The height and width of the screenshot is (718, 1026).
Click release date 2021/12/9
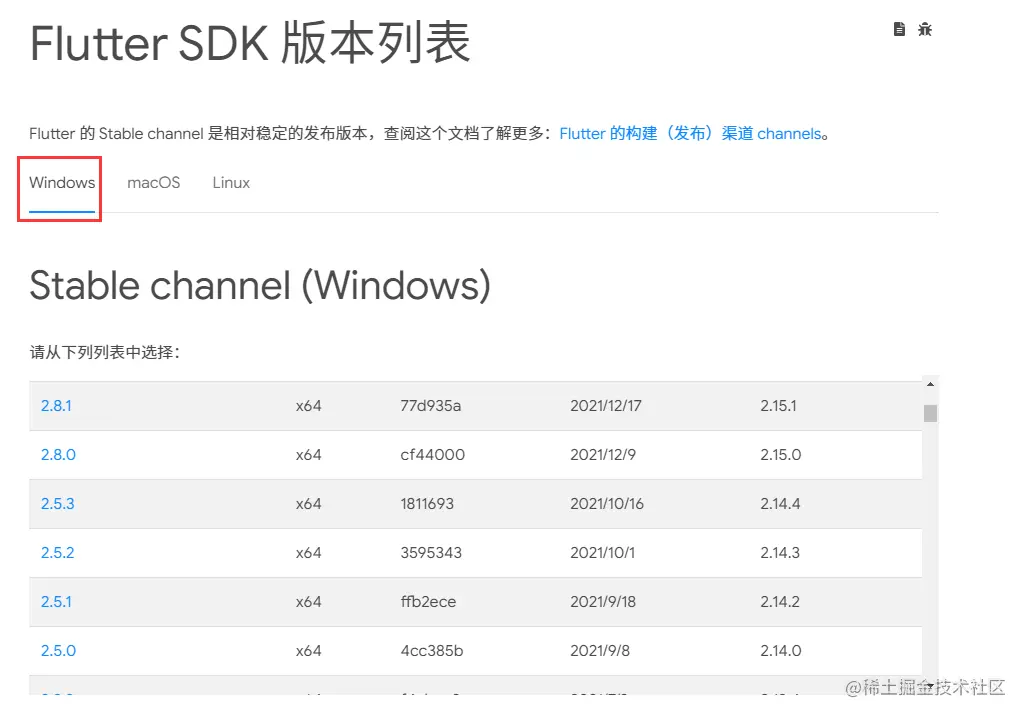603,455
